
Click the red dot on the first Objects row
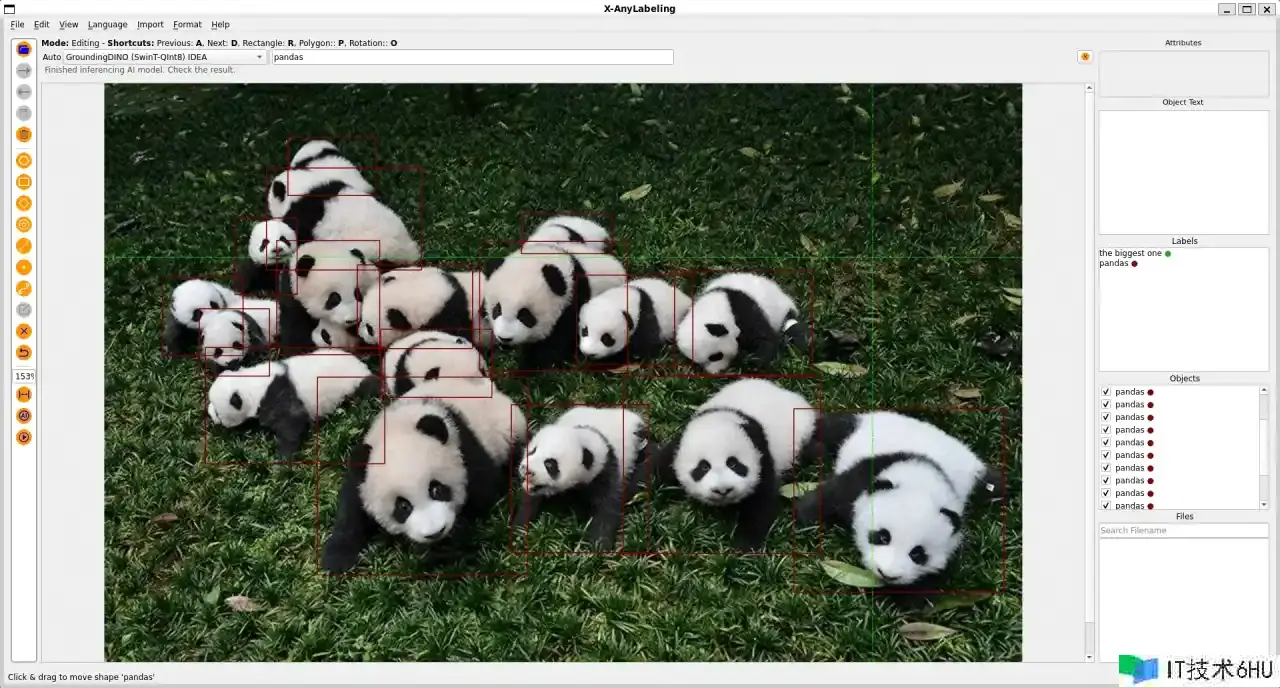tap(1150, 392)
